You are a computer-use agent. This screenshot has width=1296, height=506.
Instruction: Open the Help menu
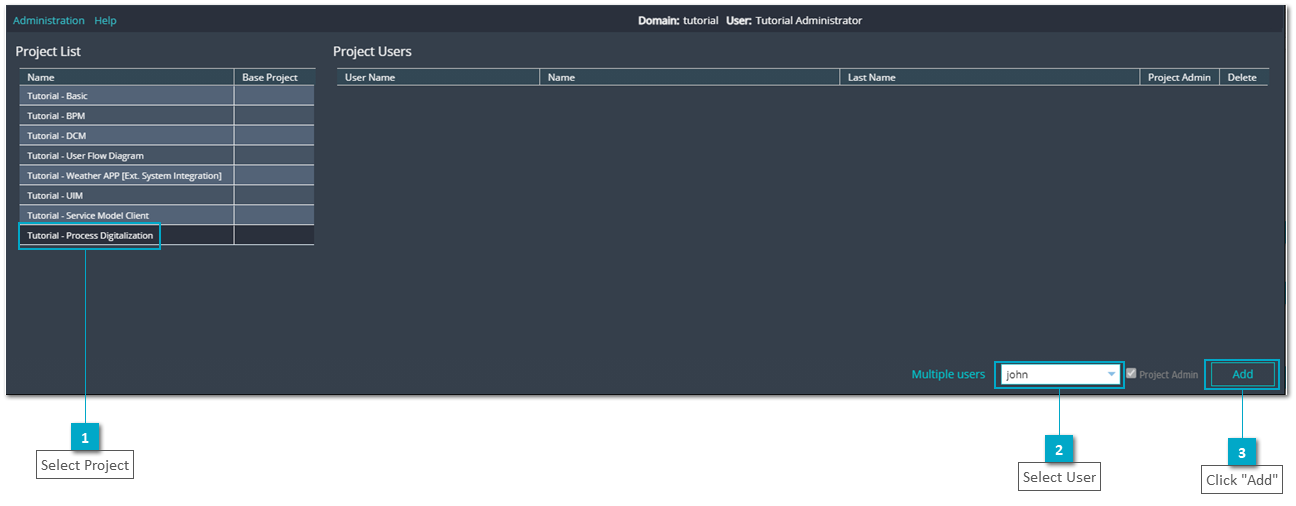pos(105,20)
